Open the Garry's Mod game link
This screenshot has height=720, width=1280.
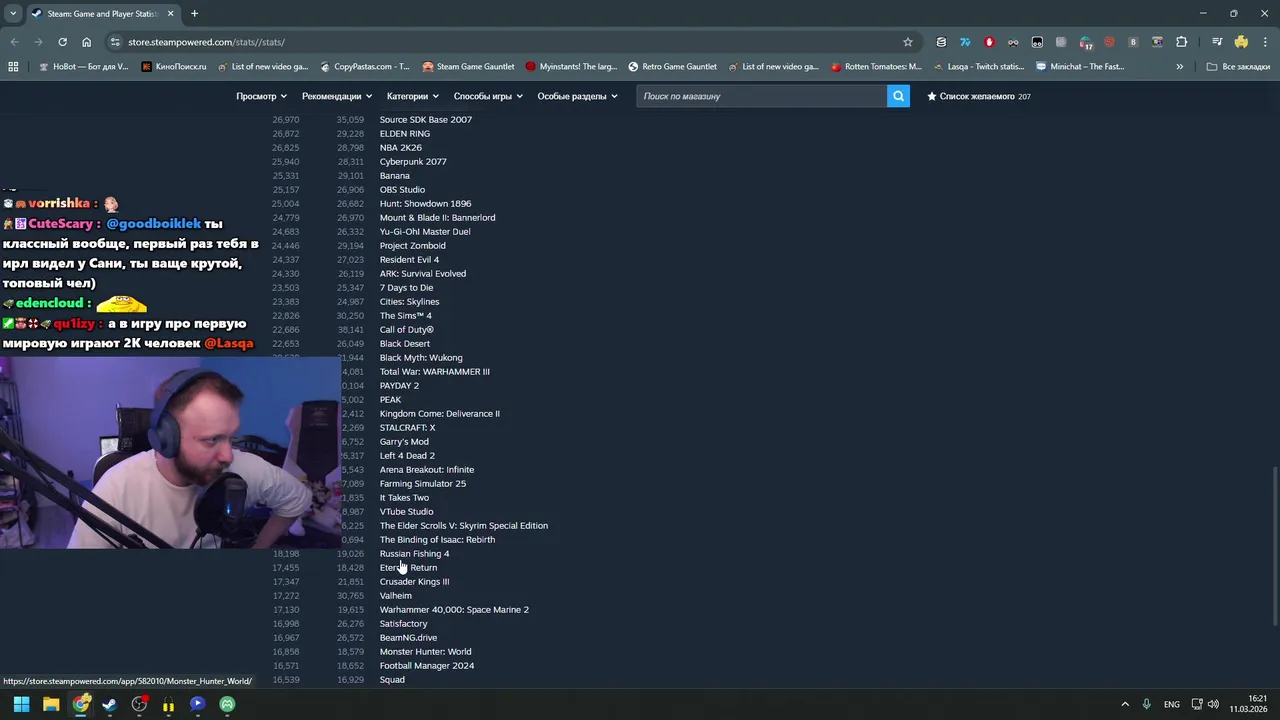click(x=404, y=441)
